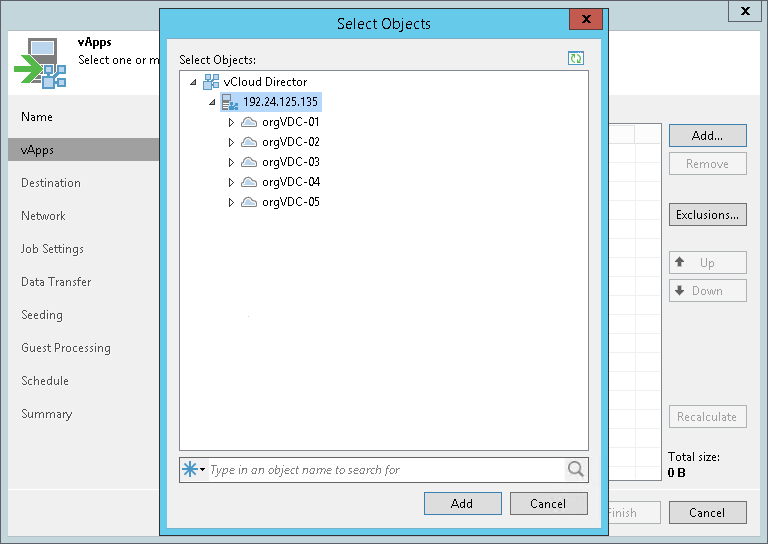This screenshot has width=768, height=544.
Task: Go to the Name wizard step
Action: click(37, 117)
